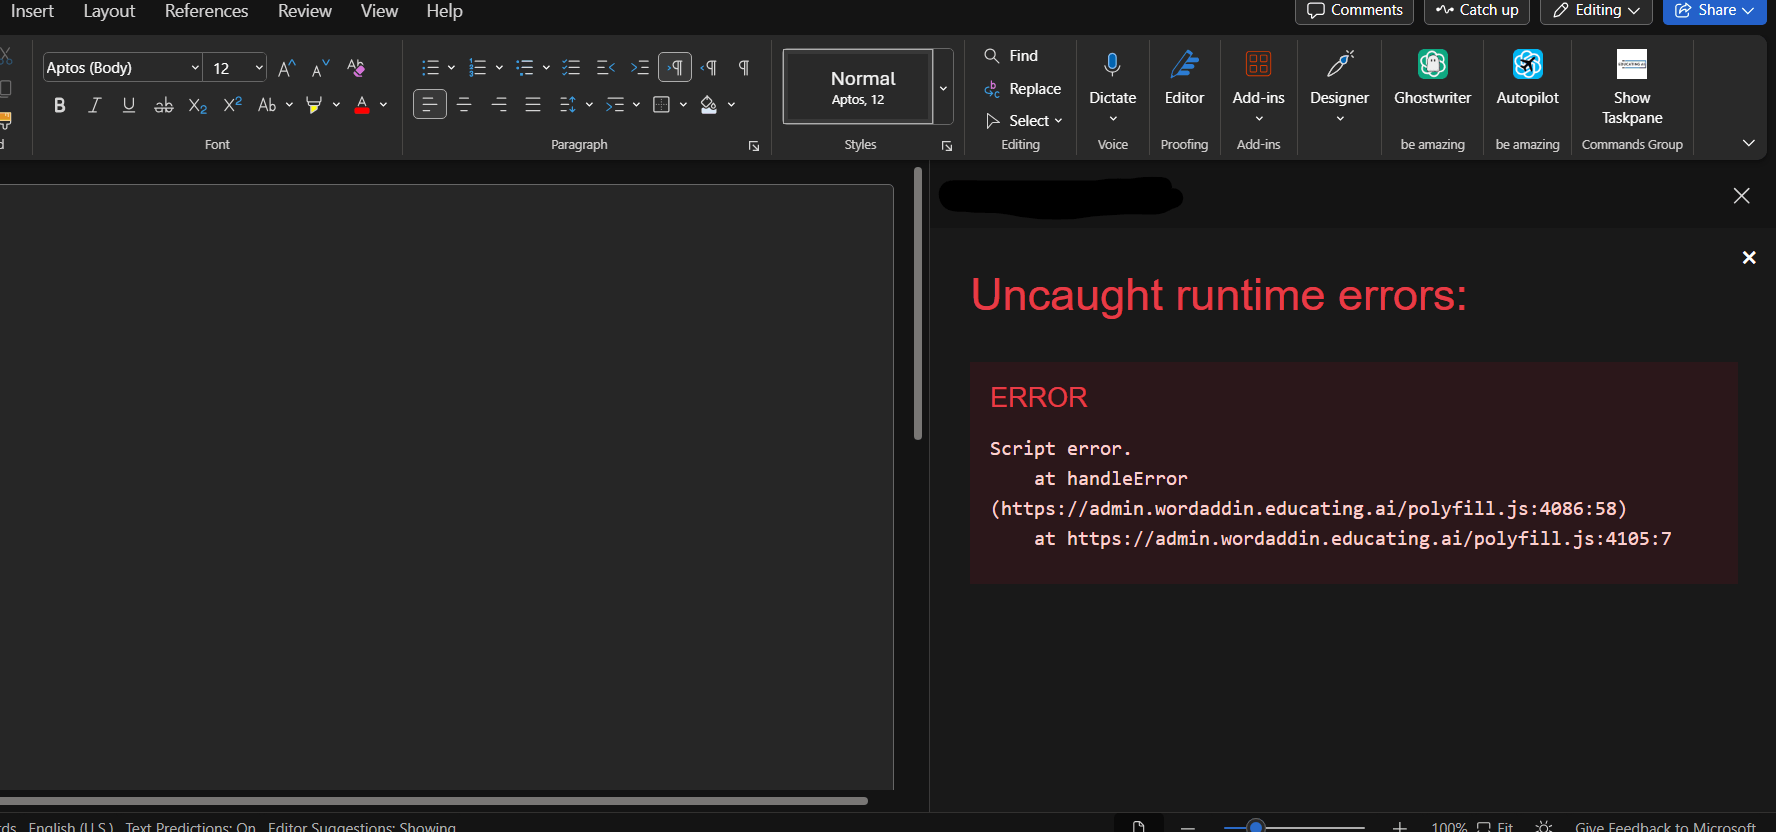The image size is (1776, 832).
Task: Open the Help tab
Action: click(x=444, y=11)
